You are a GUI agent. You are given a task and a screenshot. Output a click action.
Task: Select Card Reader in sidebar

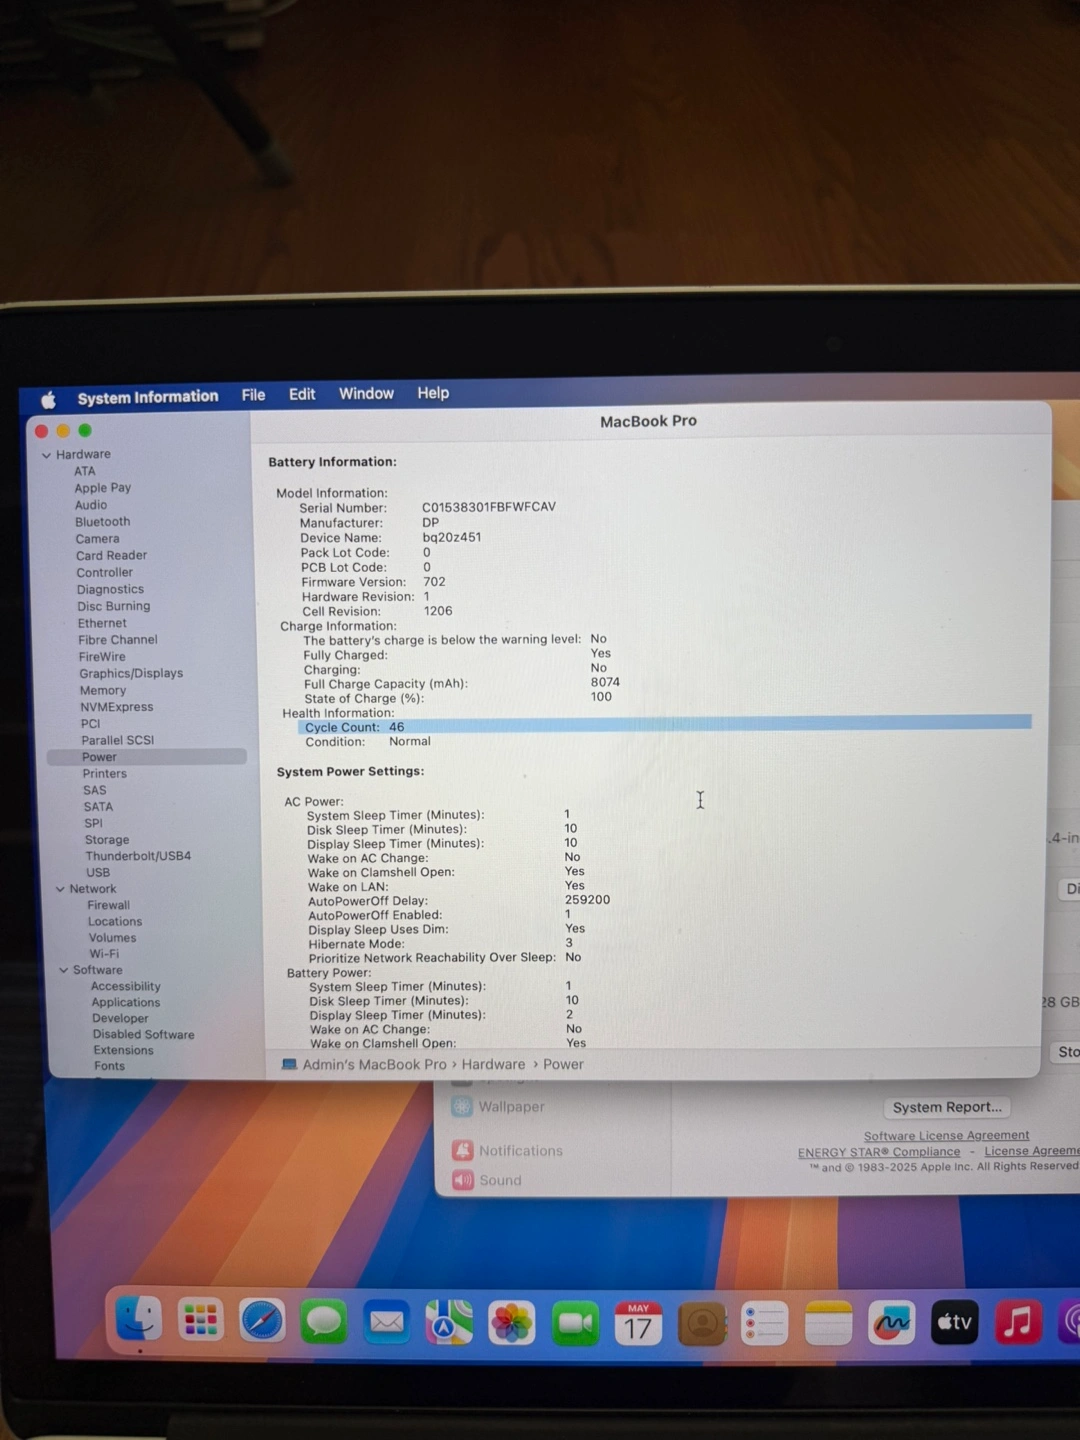[x=111, y=556]
